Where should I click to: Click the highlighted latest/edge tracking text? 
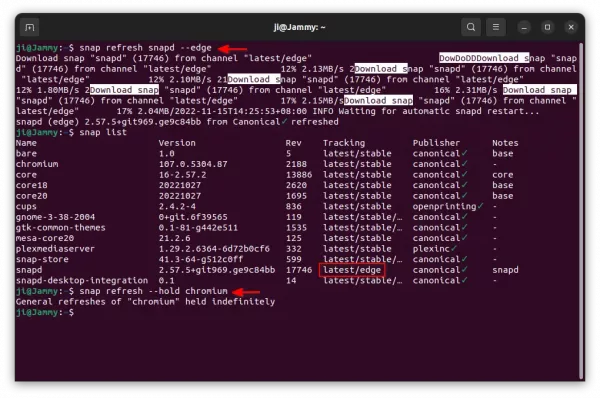pyautogui.click(x=352, y=270)
